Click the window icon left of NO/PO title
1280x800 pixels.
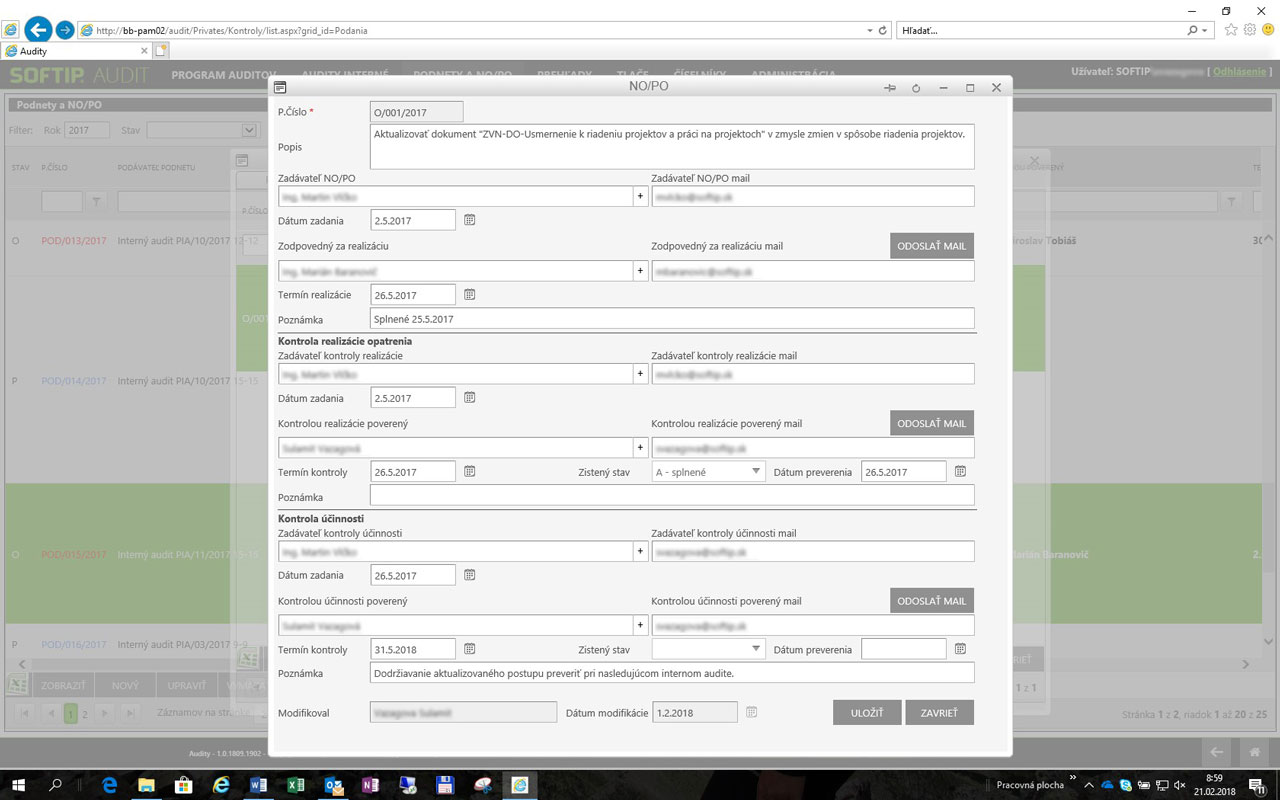click(x=280, y=88)
